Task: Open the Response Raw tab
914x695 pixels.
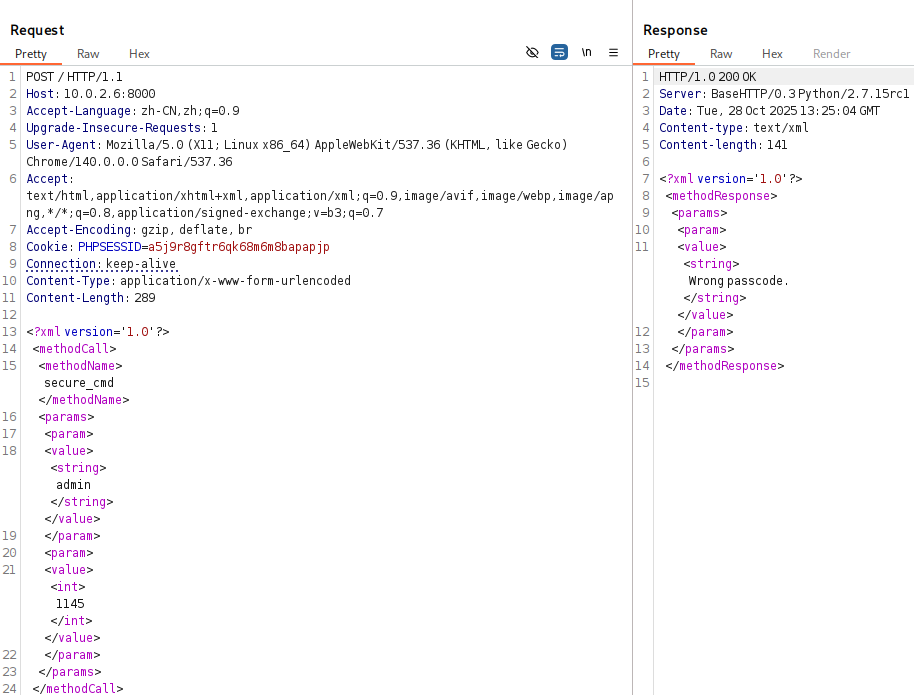Action: tap(721, 54)
